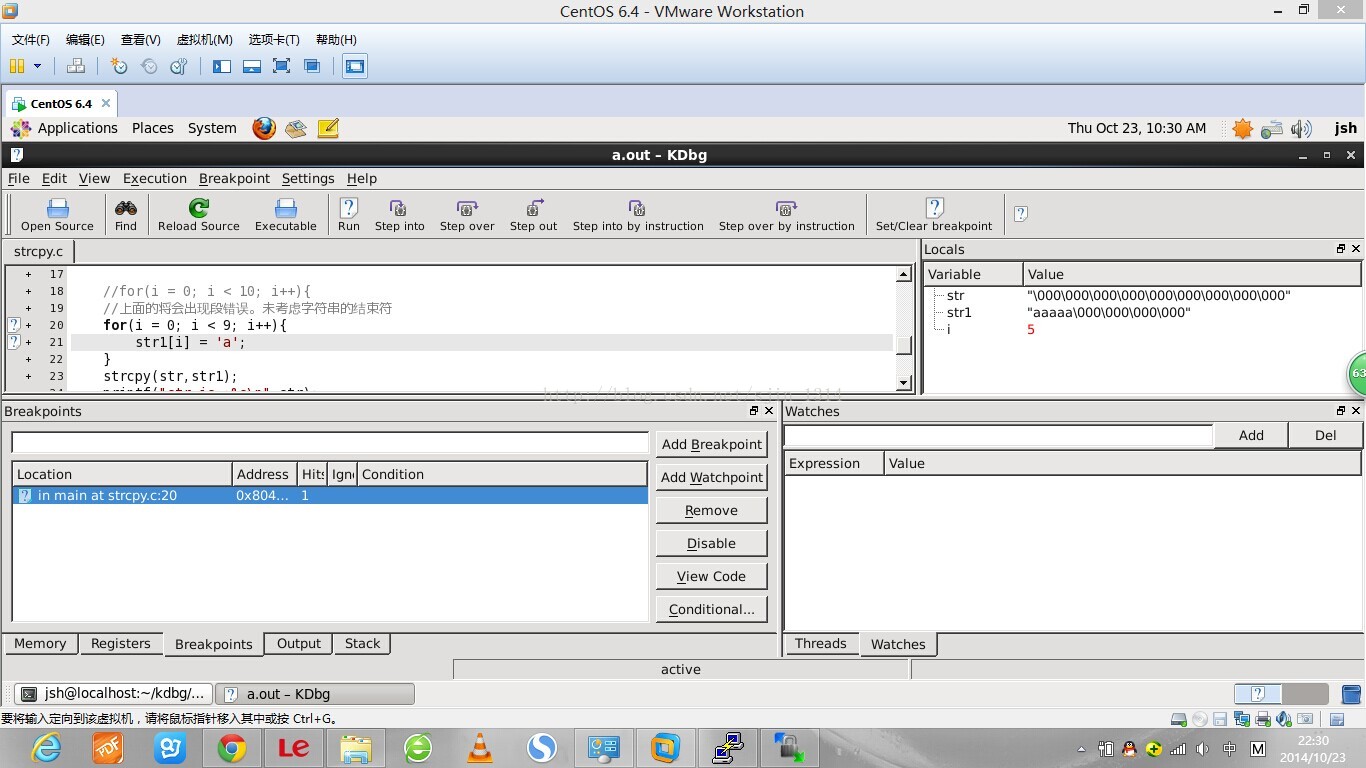Click VMware revert snapshot icon
The width and height of the screenshot is (1366, 768).
click(149, 66)
